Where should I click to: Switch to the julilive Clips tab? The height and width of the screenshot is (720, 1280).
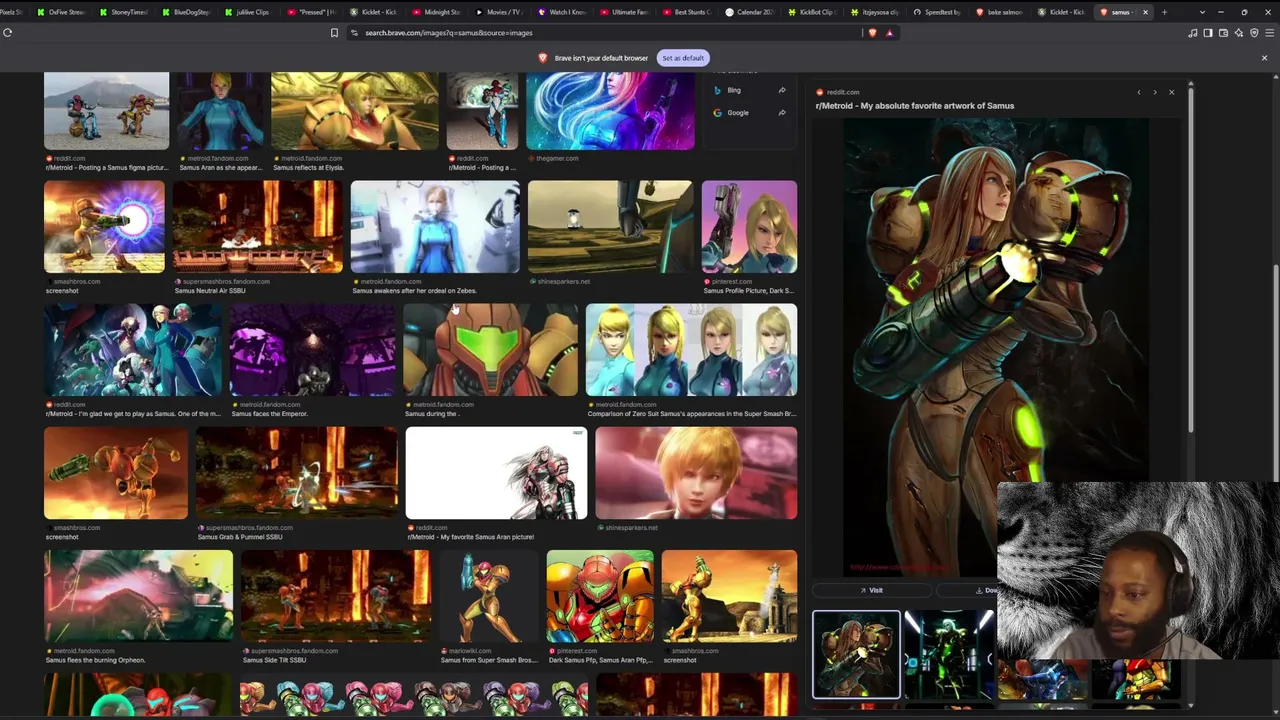(249, 12)
